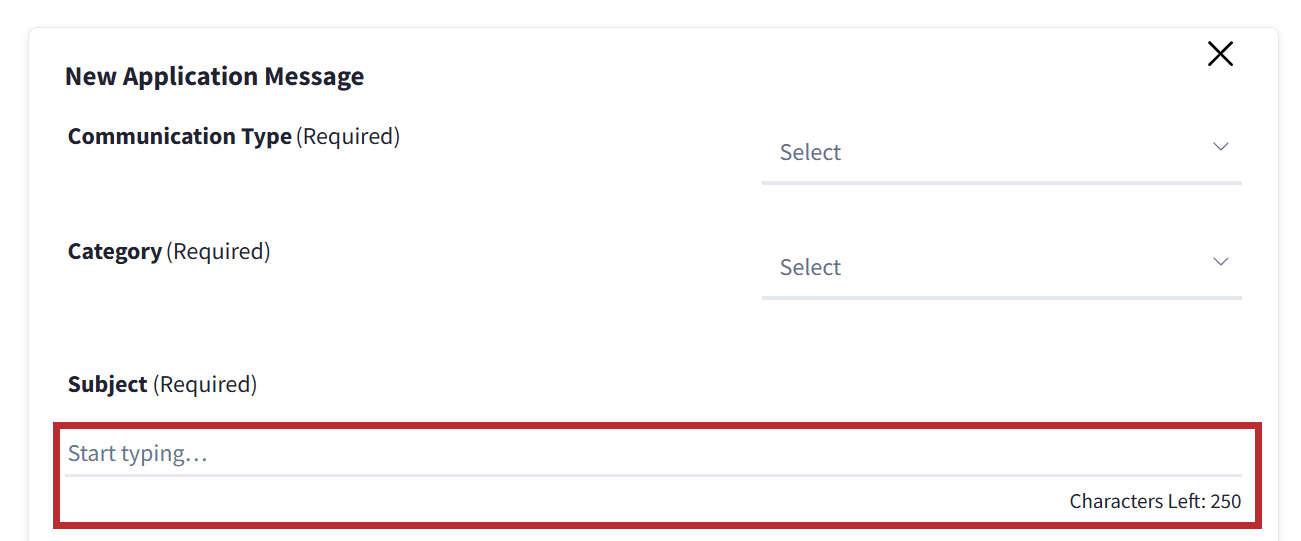Click "(Required)" next to Category
The image size is (1301, 541).
tap(218, 251)
